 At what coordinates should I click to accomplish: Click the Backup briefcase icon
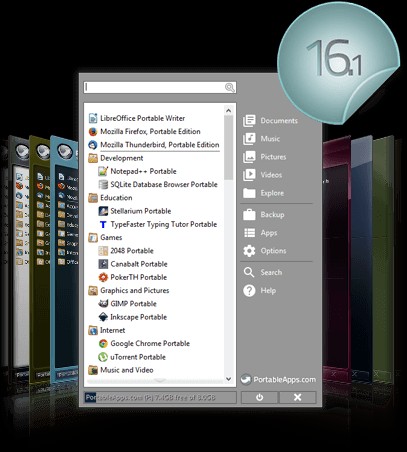click(x=249, y=215)
